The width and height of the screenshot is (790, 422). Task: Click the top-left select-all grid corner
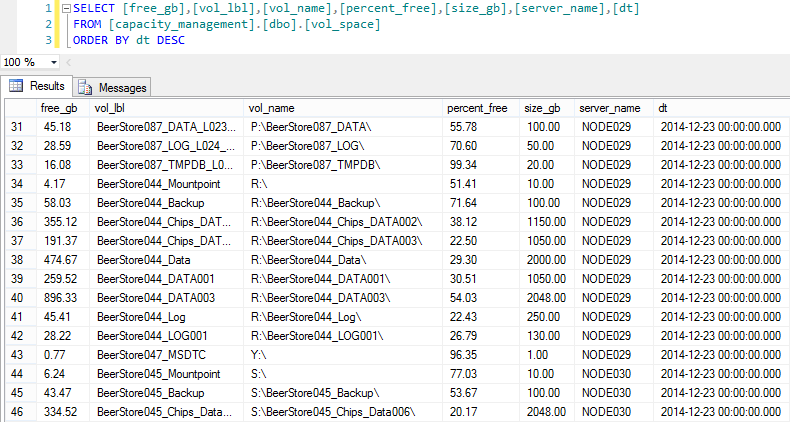[x=17, y=108]
